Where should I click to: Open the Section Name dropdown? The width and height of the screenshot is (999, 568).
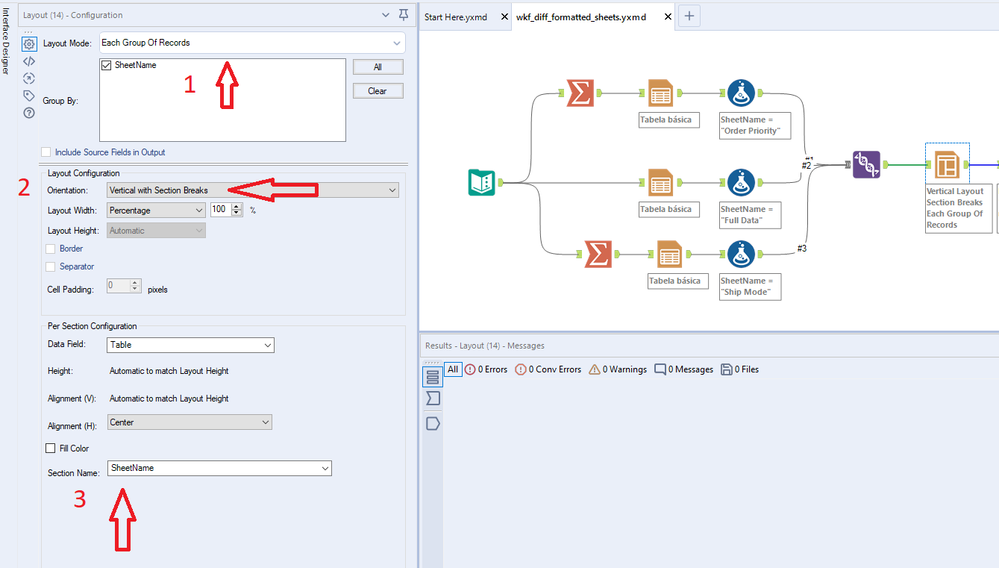219,468
